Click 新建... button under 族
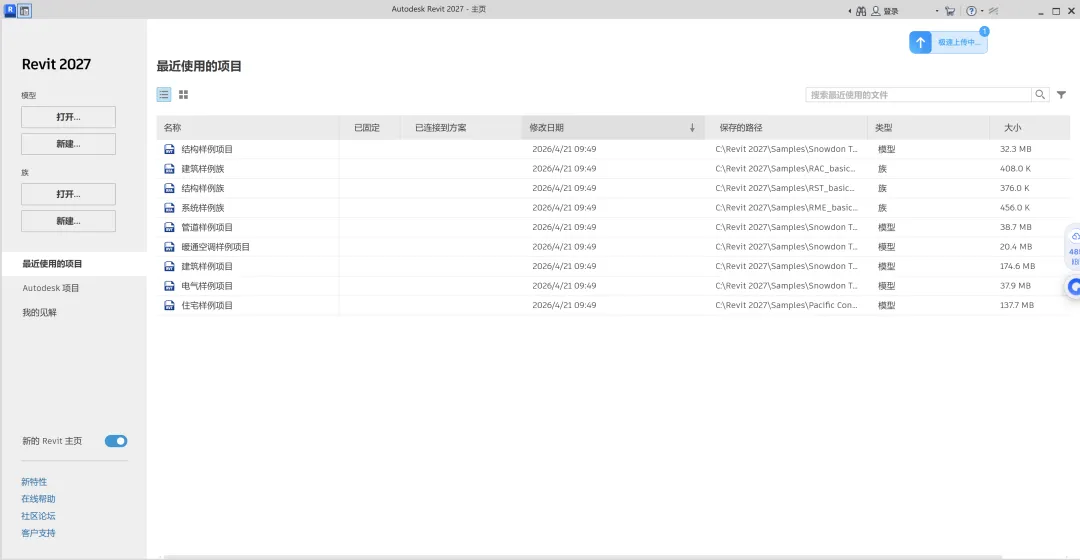 click(68, 221)
